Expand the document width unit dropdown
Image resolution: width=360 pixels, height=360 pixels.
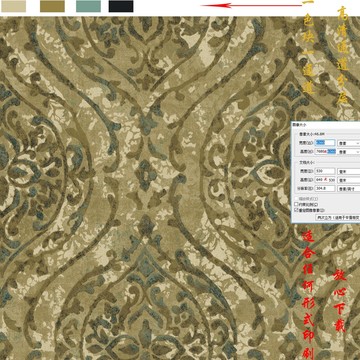[349, 171]
